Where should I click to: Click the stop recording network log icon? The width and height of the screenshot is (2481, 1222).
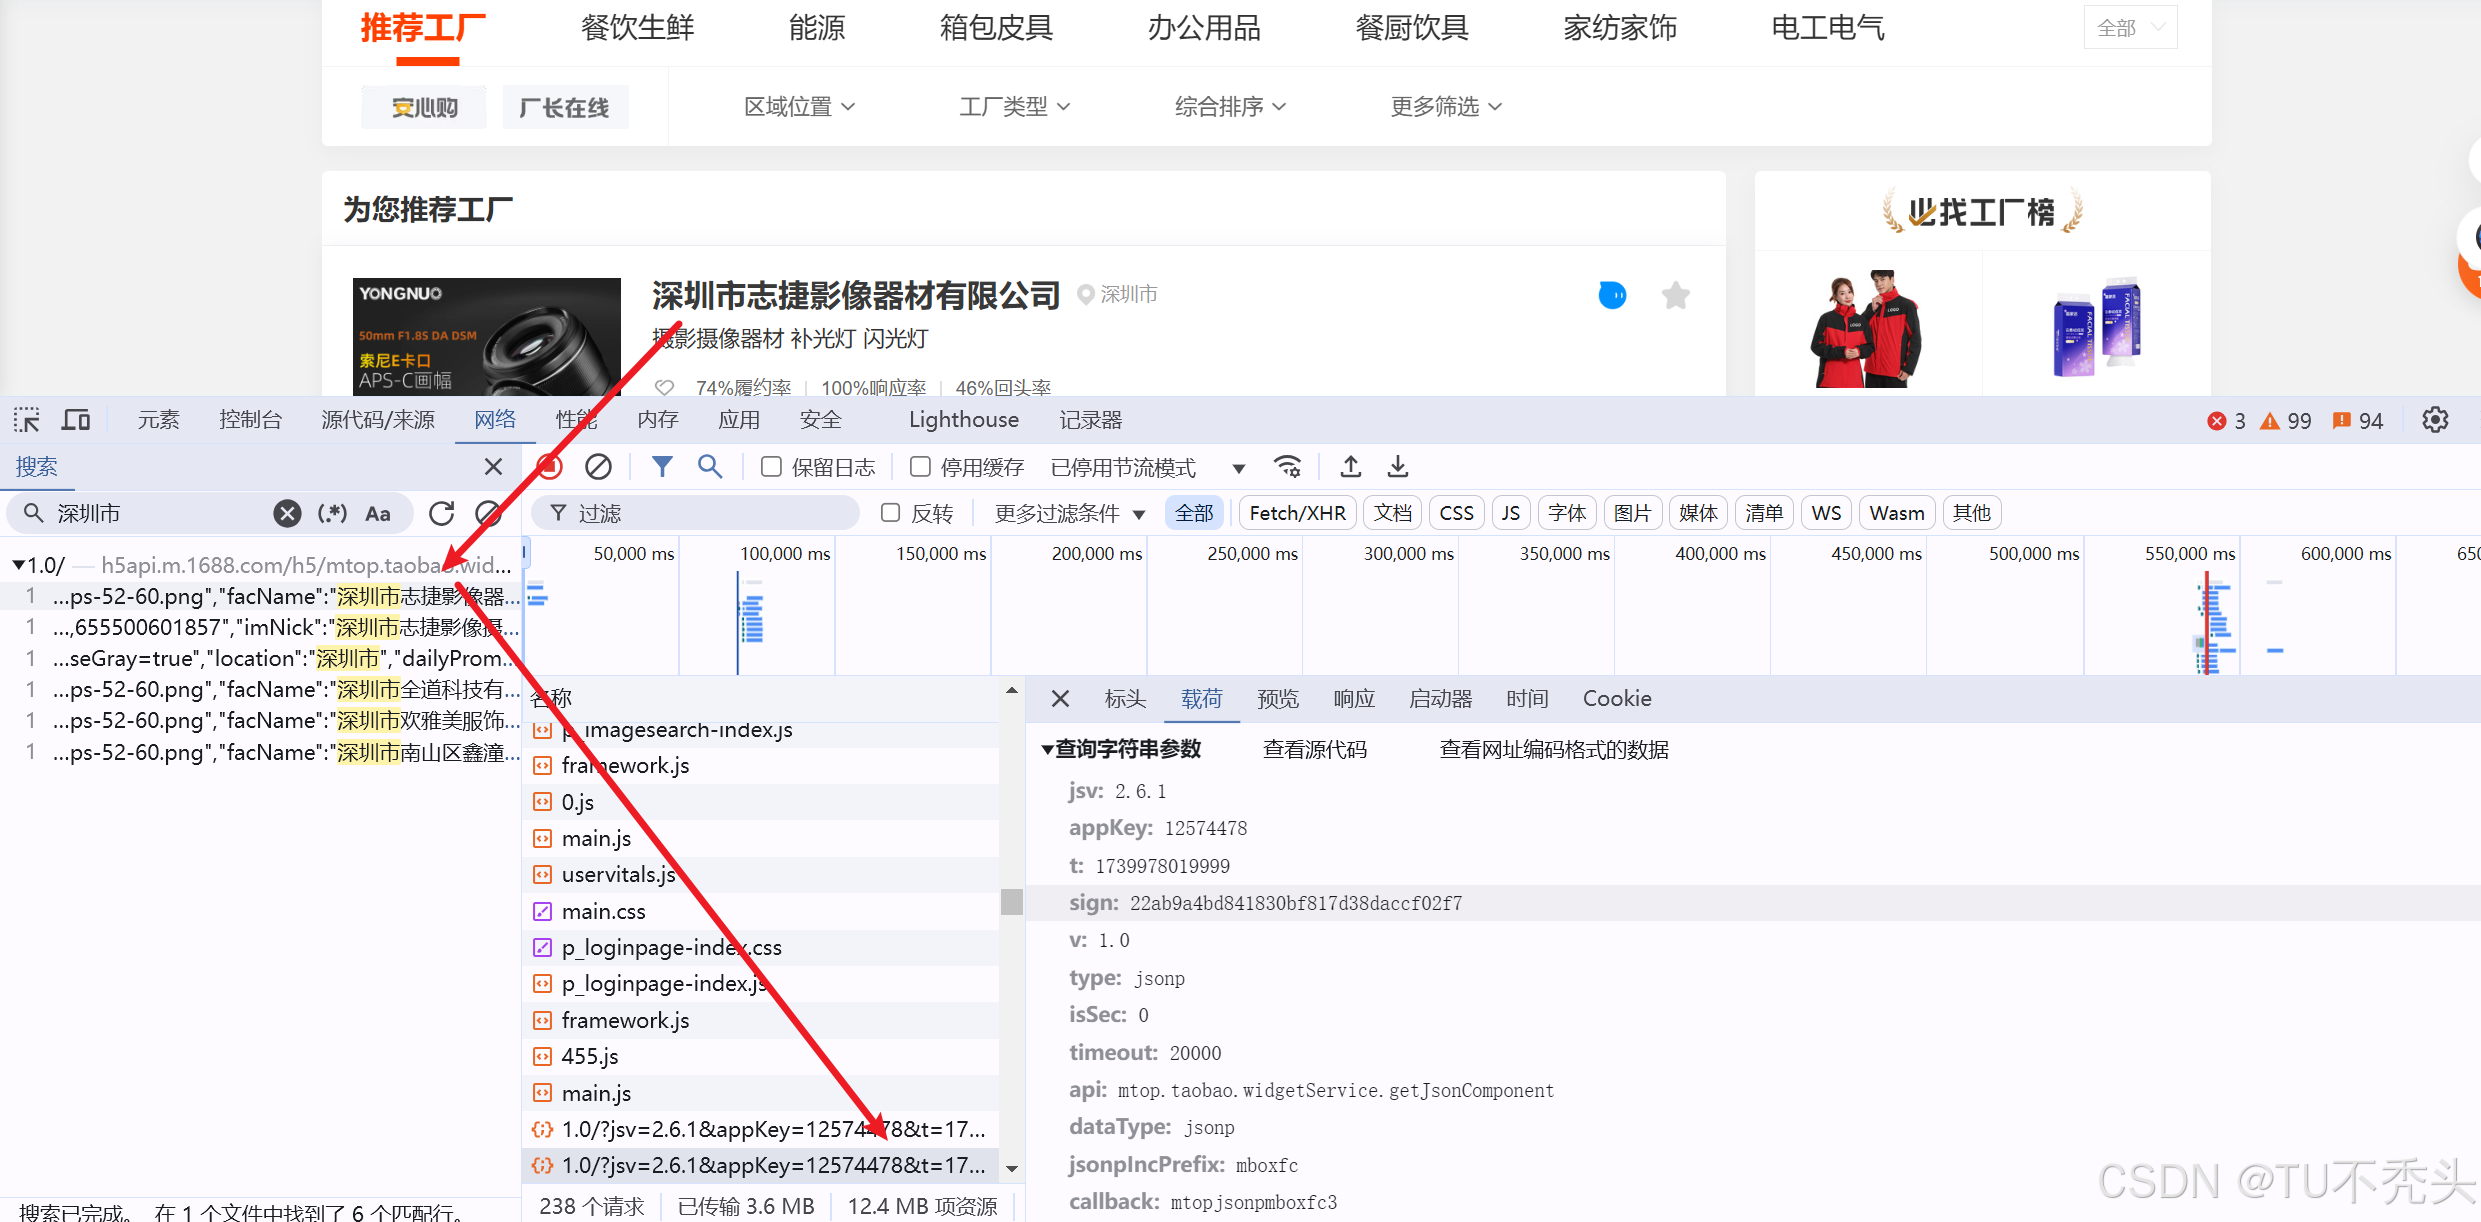(x=549, y=467)
